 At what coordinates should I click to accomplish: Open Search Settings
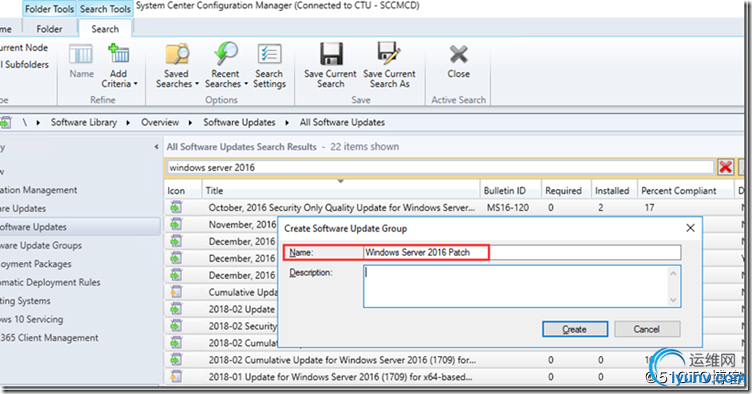269,66
